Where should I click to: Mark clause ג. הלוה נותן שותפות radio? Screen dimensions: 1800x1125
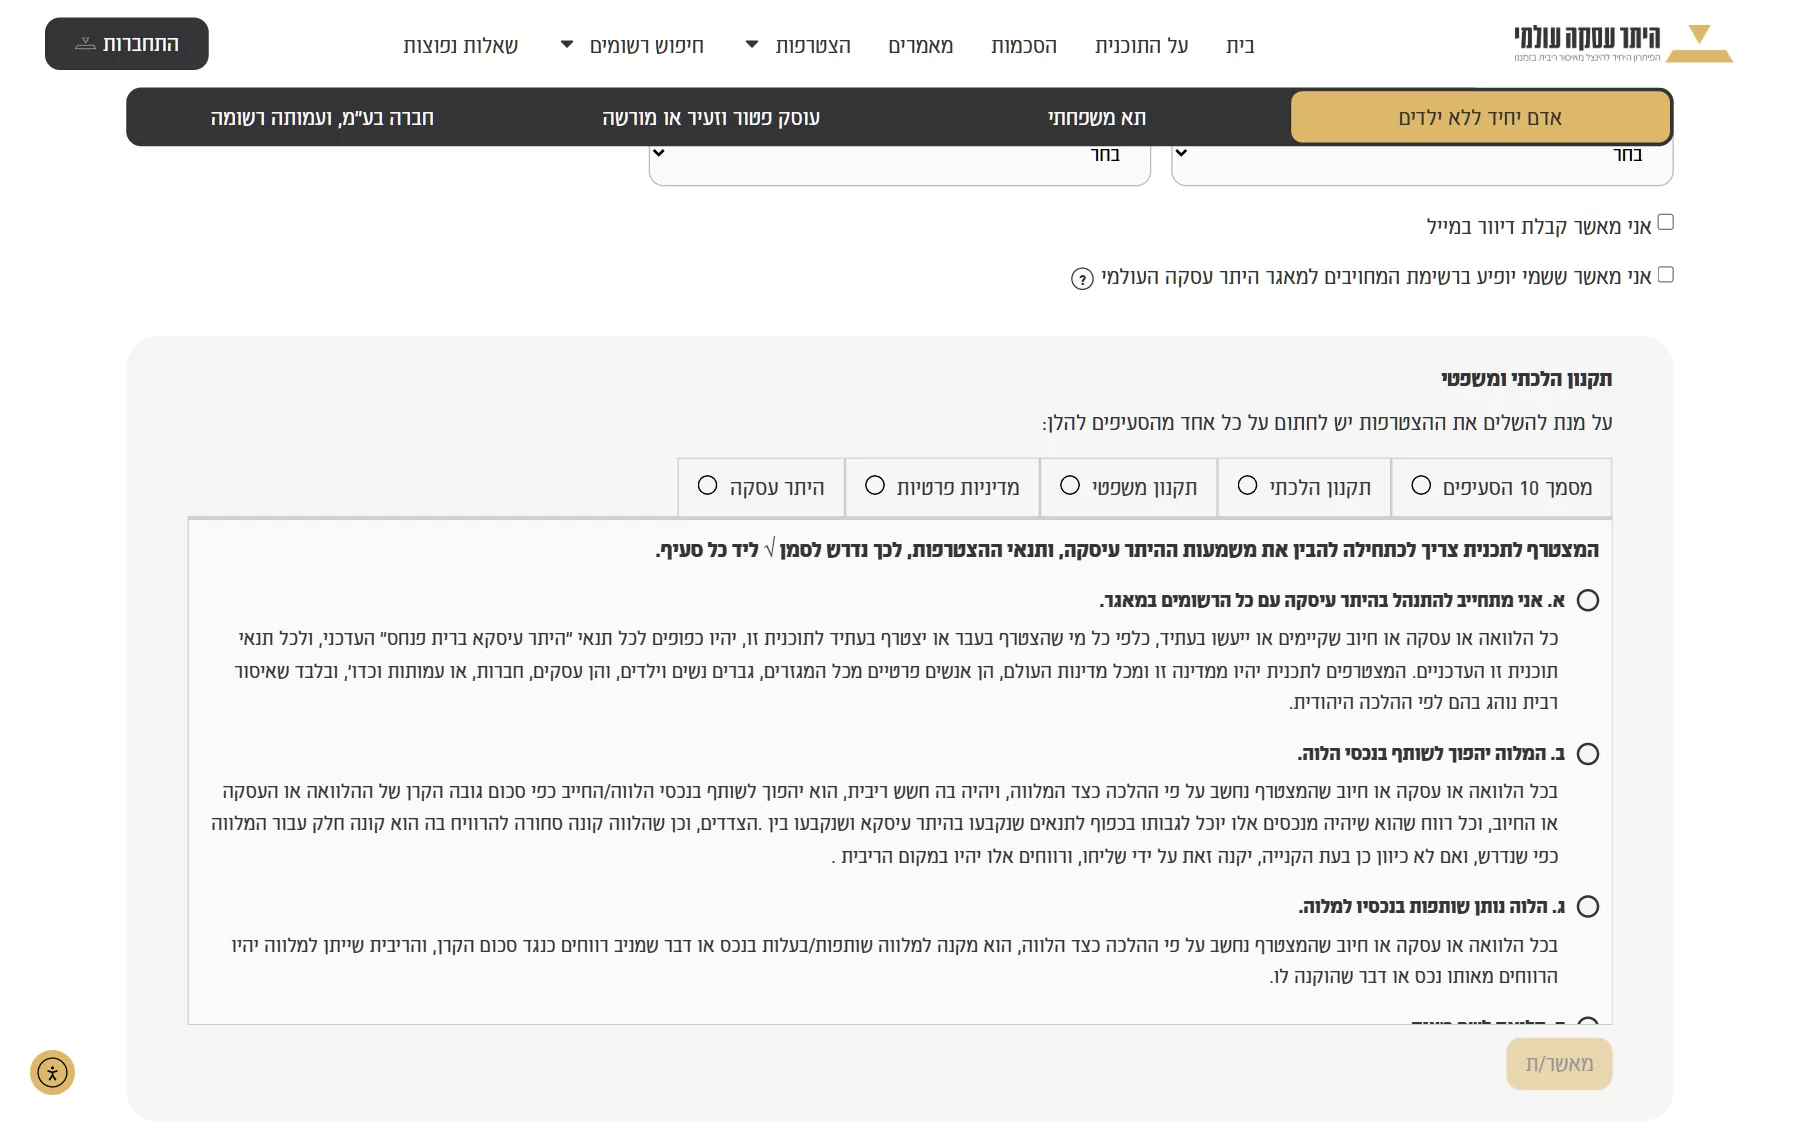pos(1587,907)
